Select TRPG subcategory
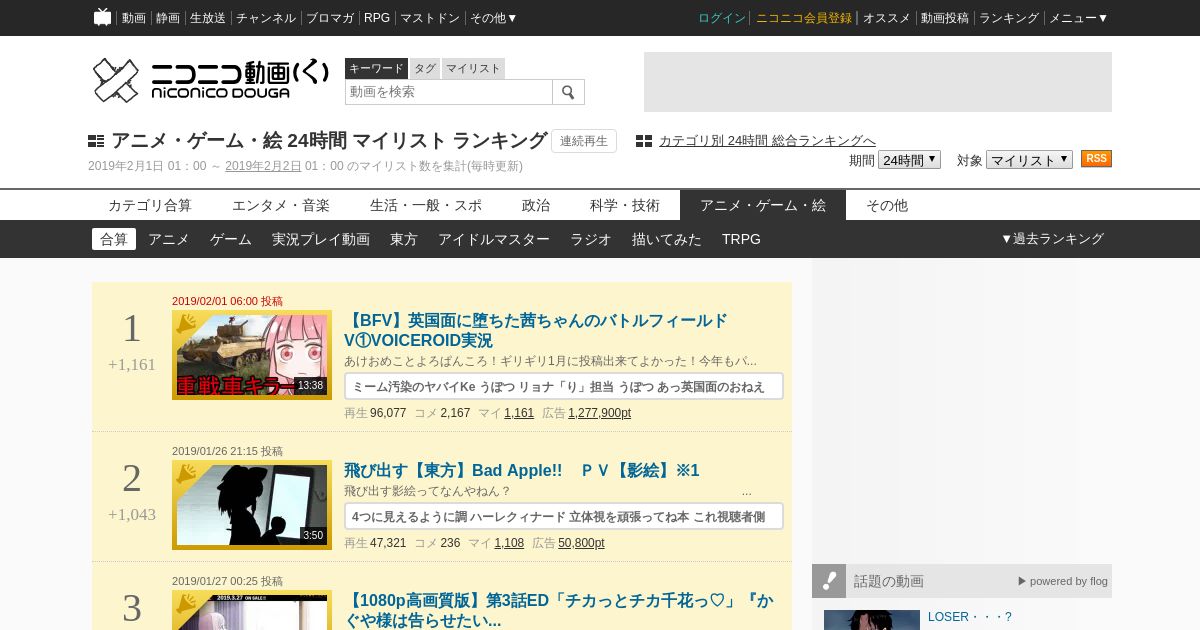The image size is (1200, 630). (741, 239)
